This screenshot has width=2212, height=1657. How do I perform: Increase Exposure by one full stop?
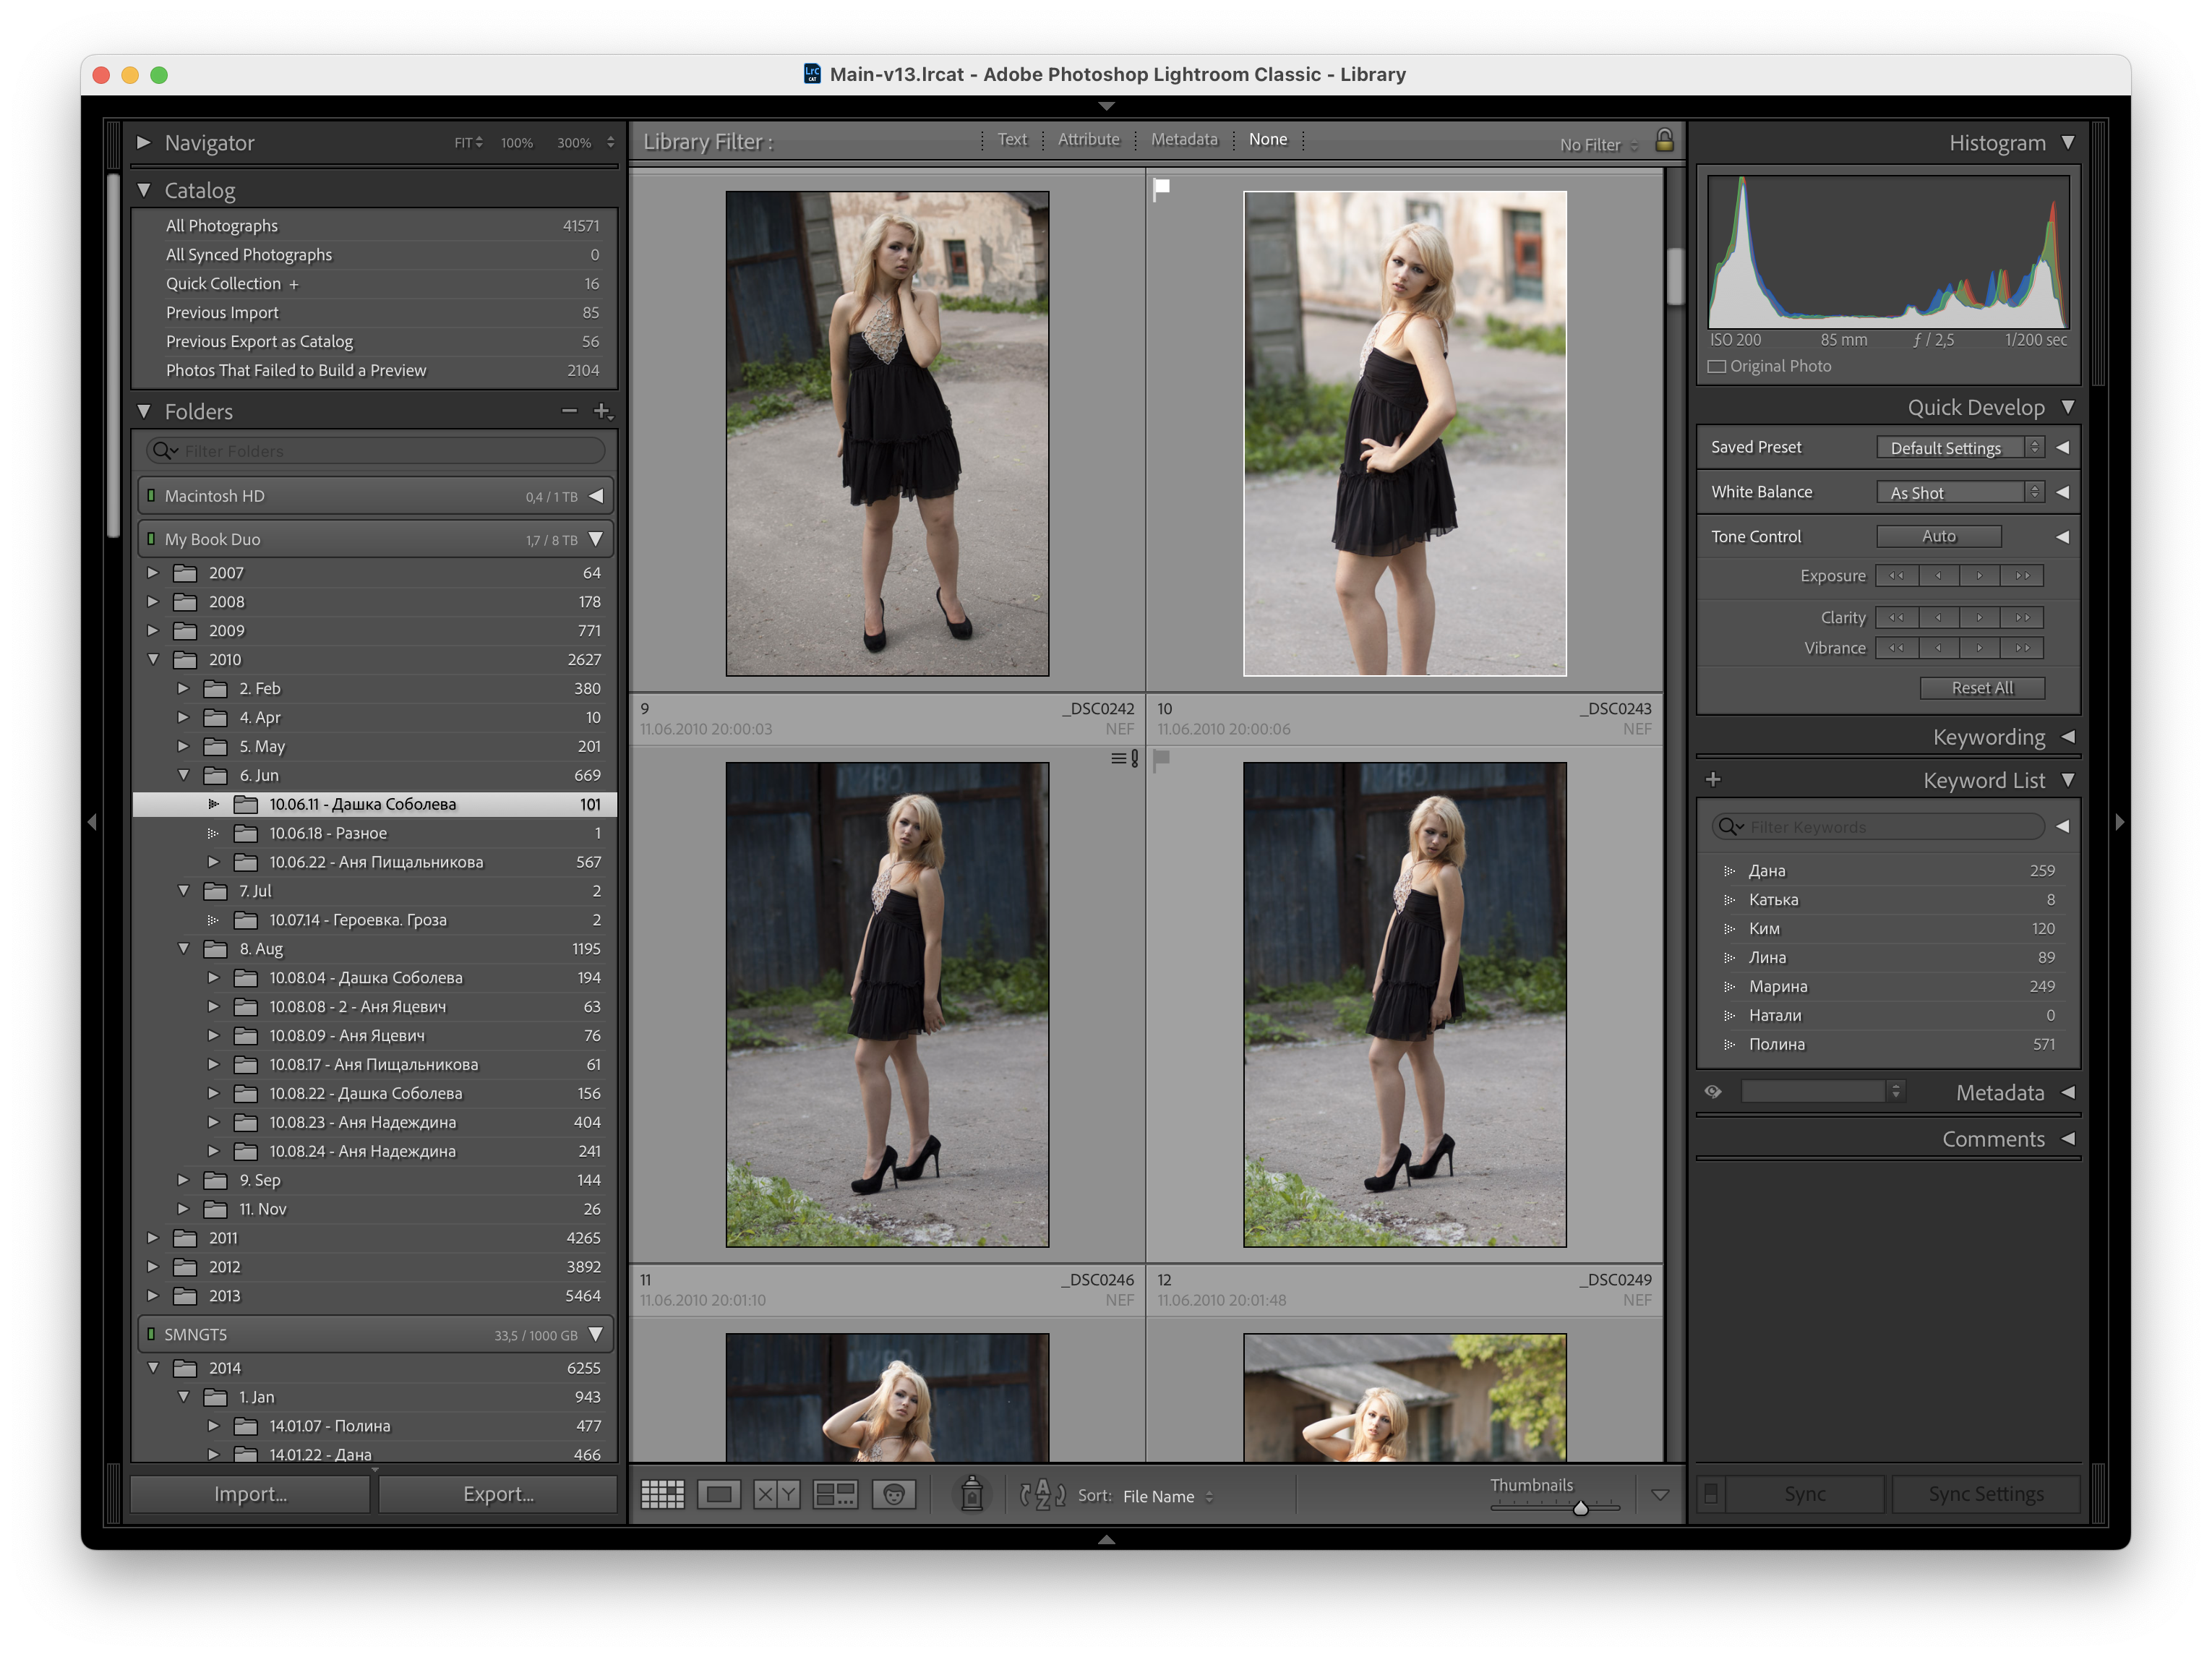[2022, 575]
